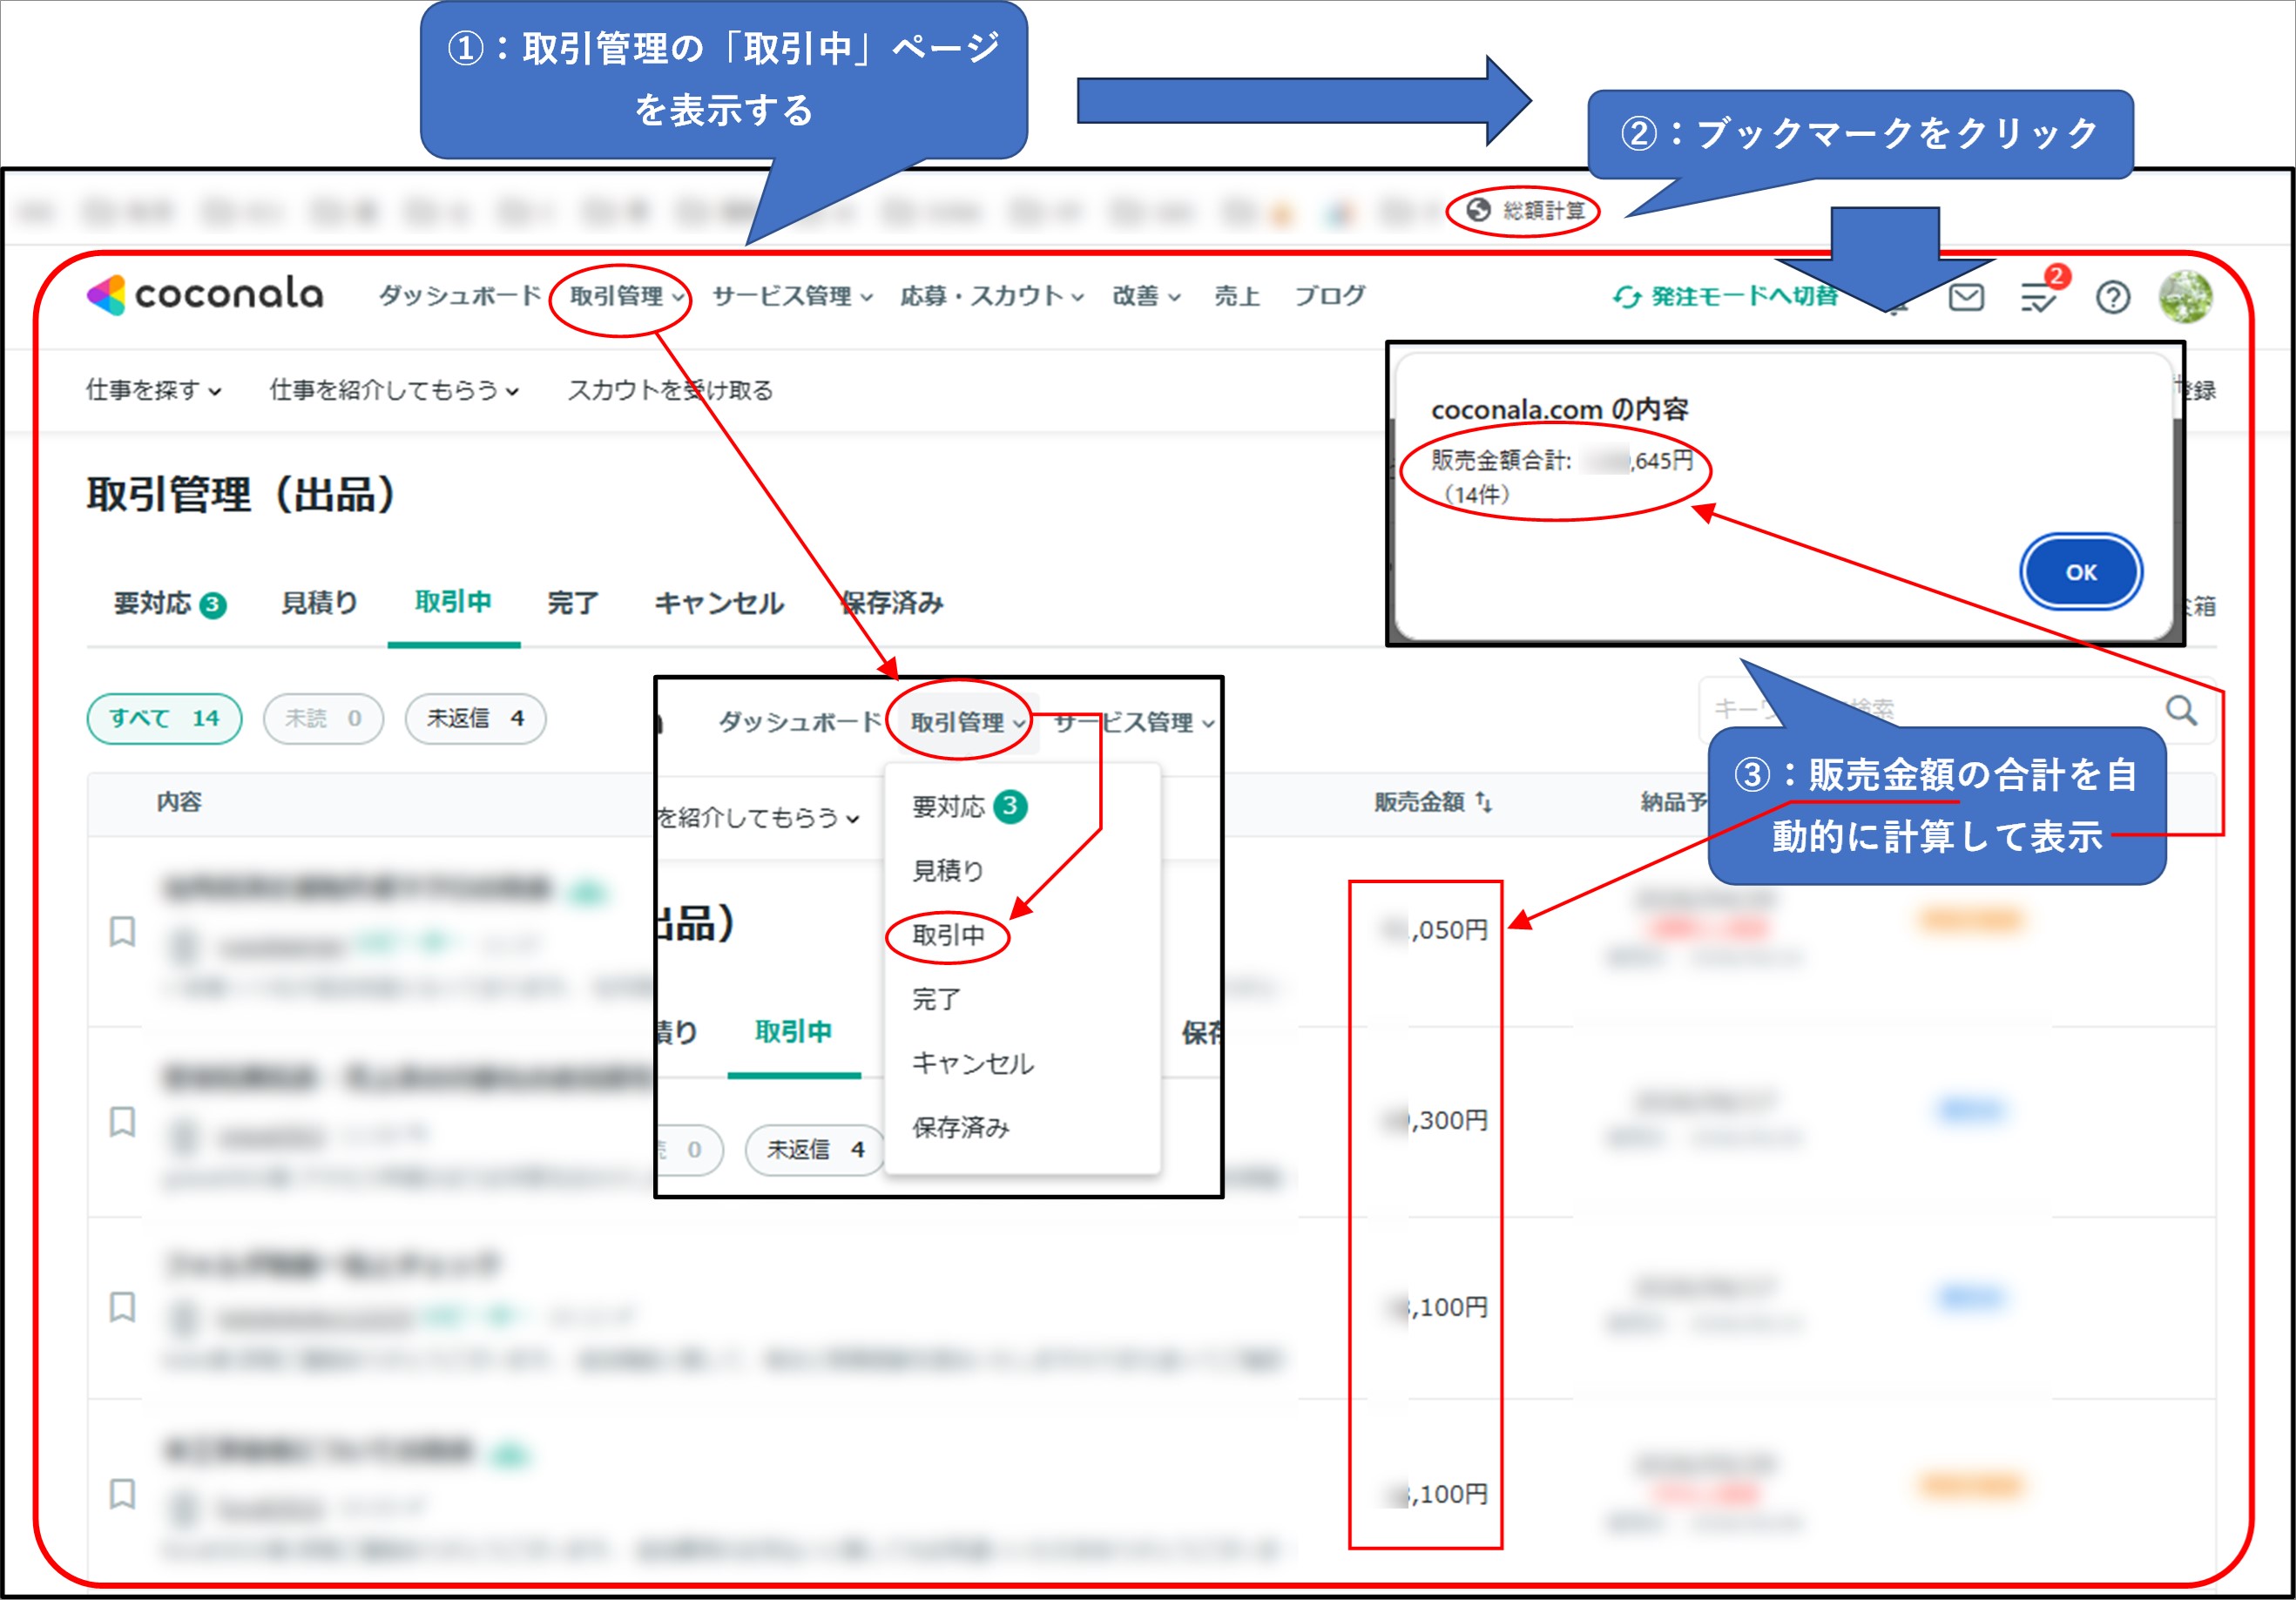The image size is (2296, 1600).
Task: Expand 仕事を紹介してもらう in the sub navigation
Action: click(394, 390)
